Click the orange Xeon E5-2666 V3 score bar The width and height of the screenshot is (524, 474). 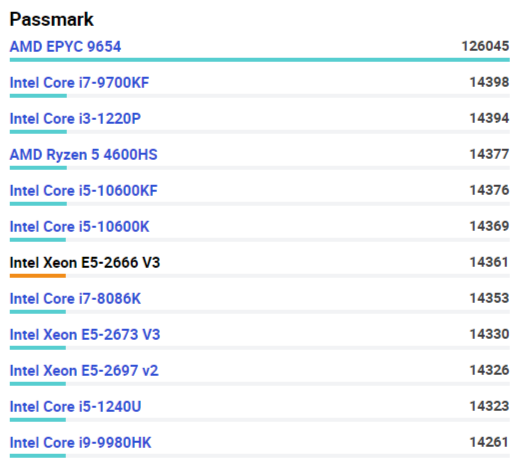coord(38,276)
